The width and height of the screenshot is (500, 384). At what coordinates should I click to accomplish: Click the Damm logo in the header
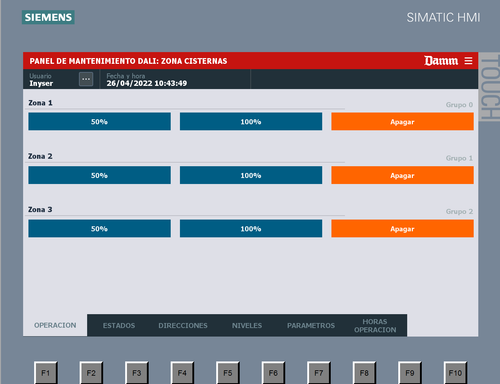click(441, 61)
